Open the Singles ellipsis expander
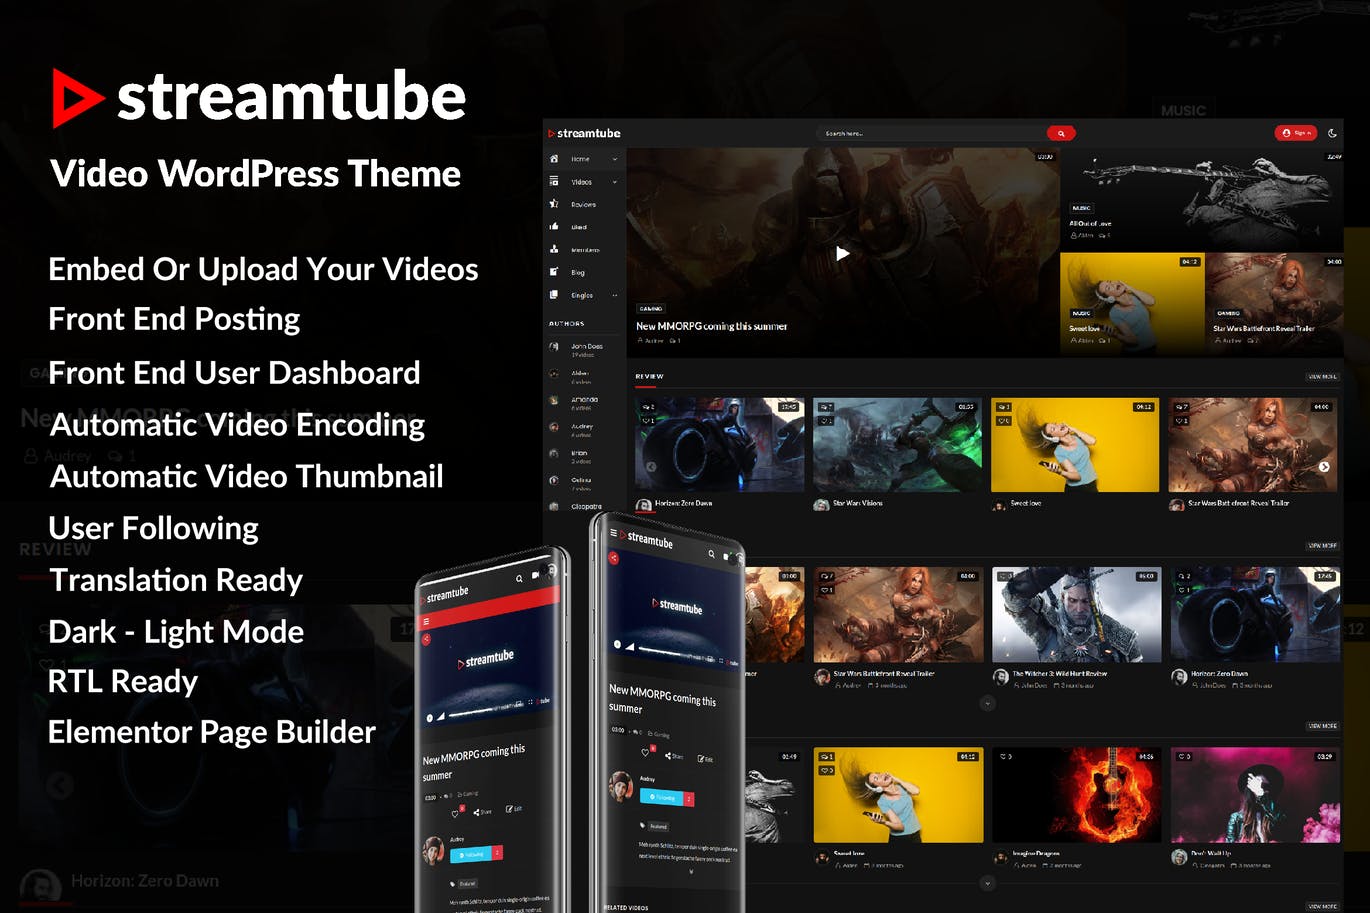 click(x=615, y=295)
